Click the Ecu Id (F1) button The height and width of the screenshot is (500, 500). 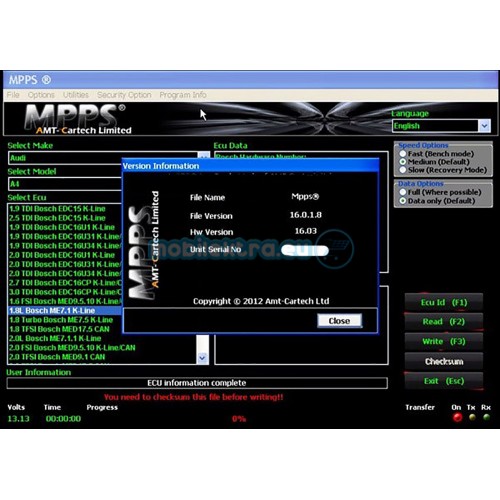pyautogui.click(x=444, y=302)
